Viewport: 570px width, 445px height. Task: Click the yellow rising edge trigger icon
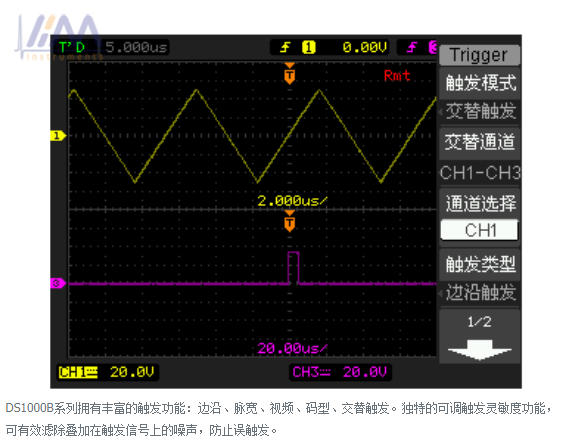pos(285,47)
